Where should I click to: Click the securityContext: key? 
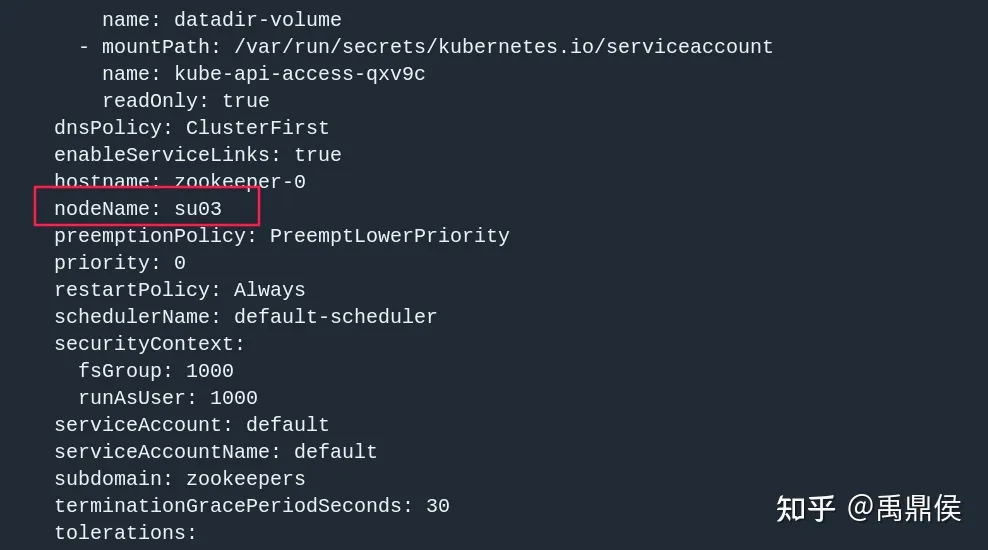(x=149, y=344)
